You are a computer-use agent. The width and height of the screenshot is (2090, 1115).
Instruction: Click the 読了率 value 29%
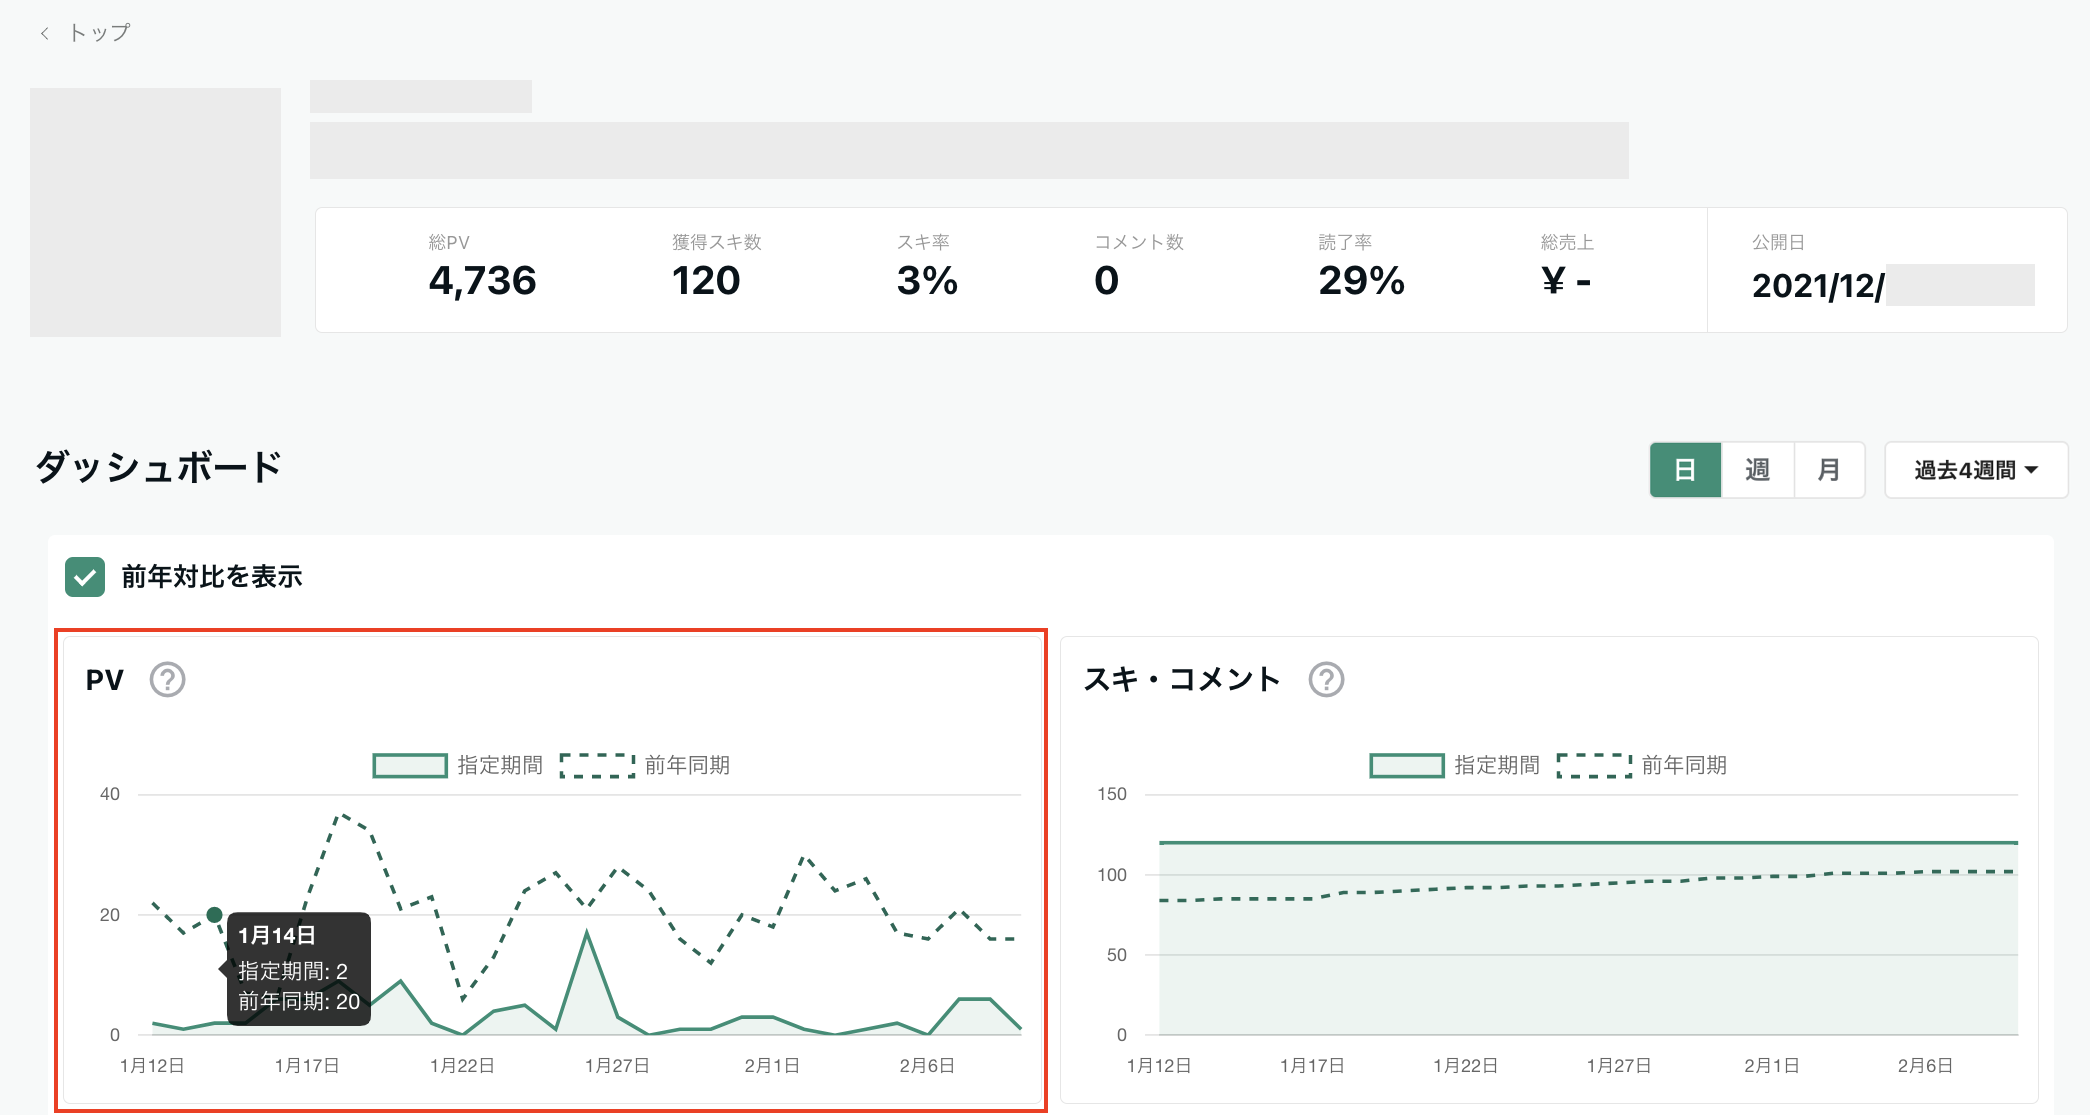1361,281
